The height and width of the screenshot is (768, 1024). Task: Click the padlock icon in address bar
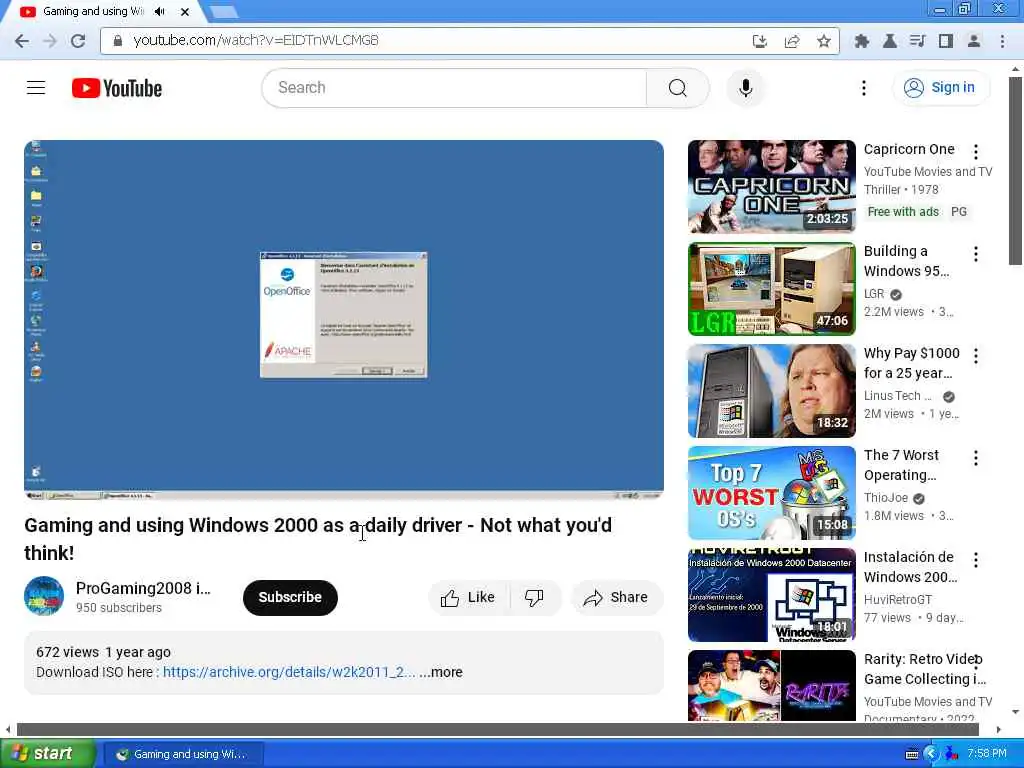pyautogui.click(x=118, y=40)
